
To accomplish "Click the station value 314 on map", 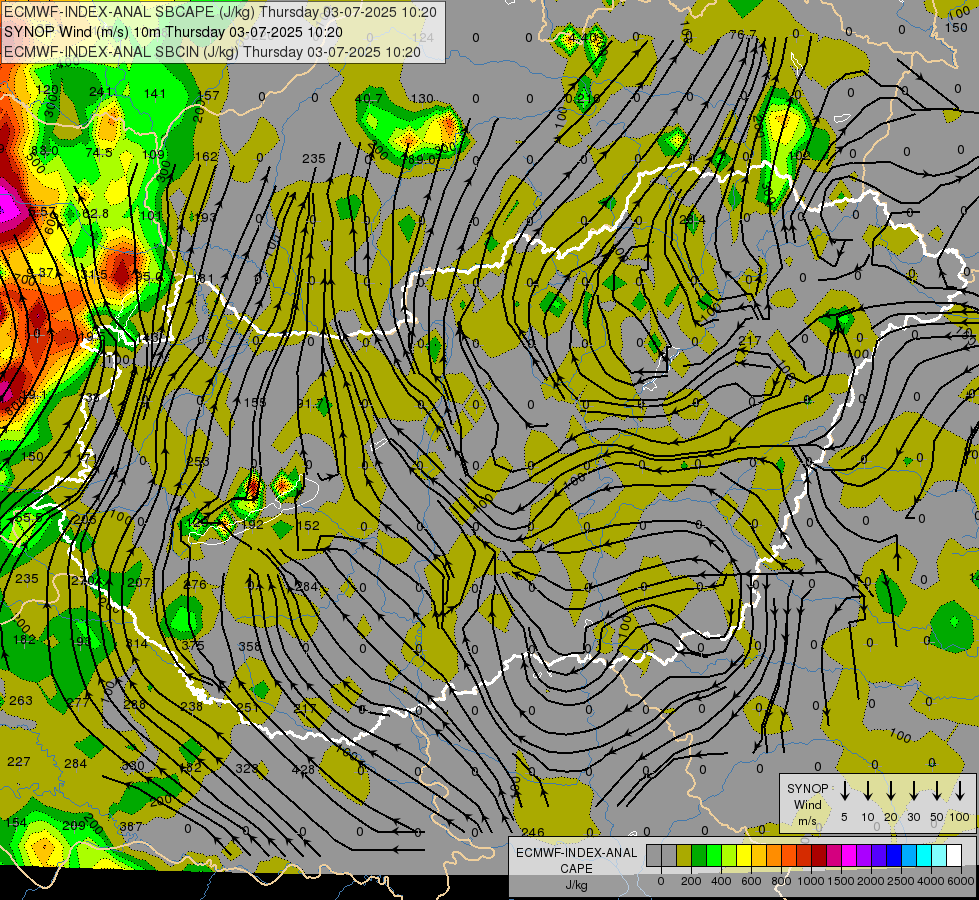I will (x=137, y=643).
